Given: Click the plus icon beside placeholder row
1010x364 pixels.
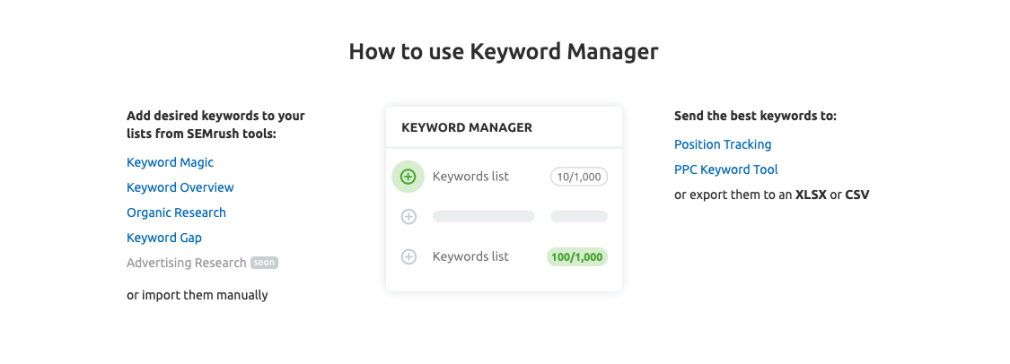Looking at the screenshot, I should [x=408, y=217].
